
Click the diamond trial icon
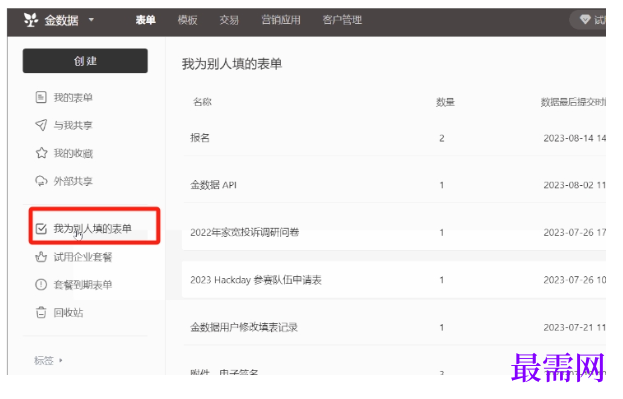coord(585,19)
